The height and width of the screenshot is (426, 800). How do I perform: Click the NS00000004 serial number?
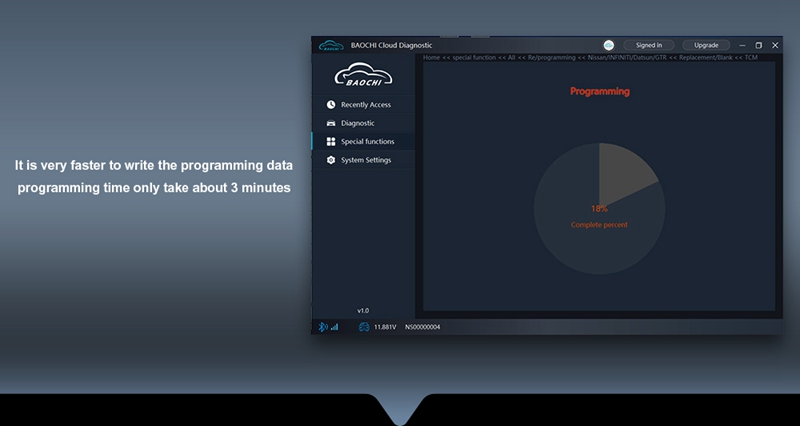(422, 327)
